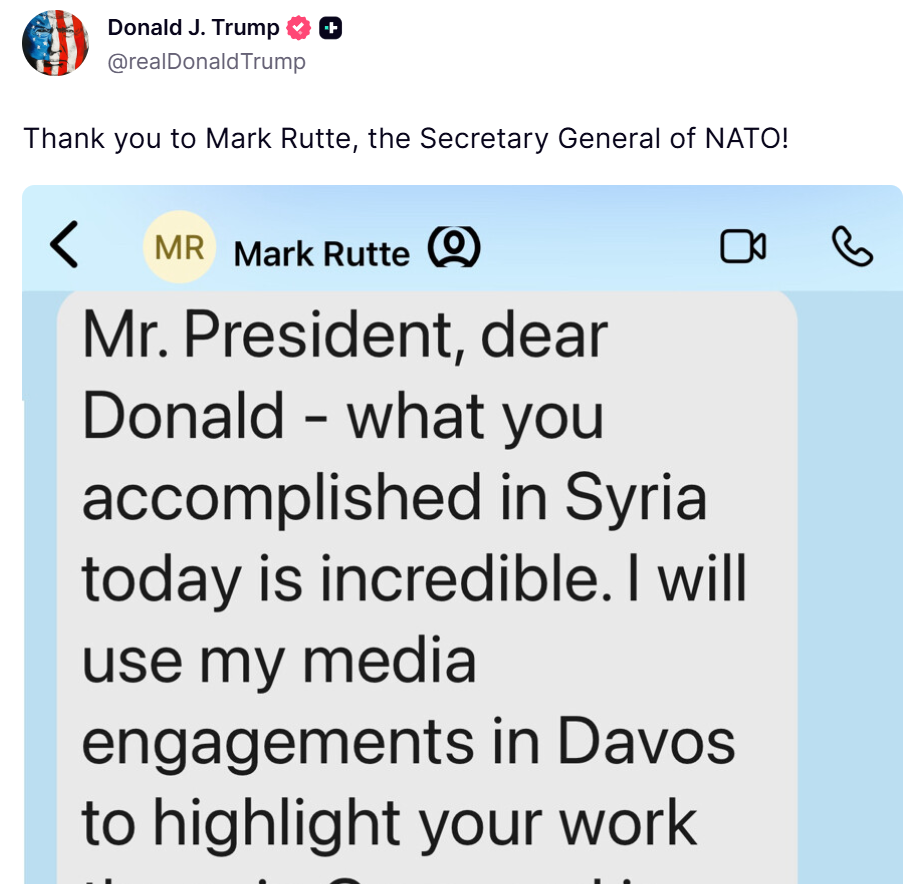This screenshot has width=919, height=884.
Task: Click the post text thanking Mark Rutte
Action: tap(406, 138)
